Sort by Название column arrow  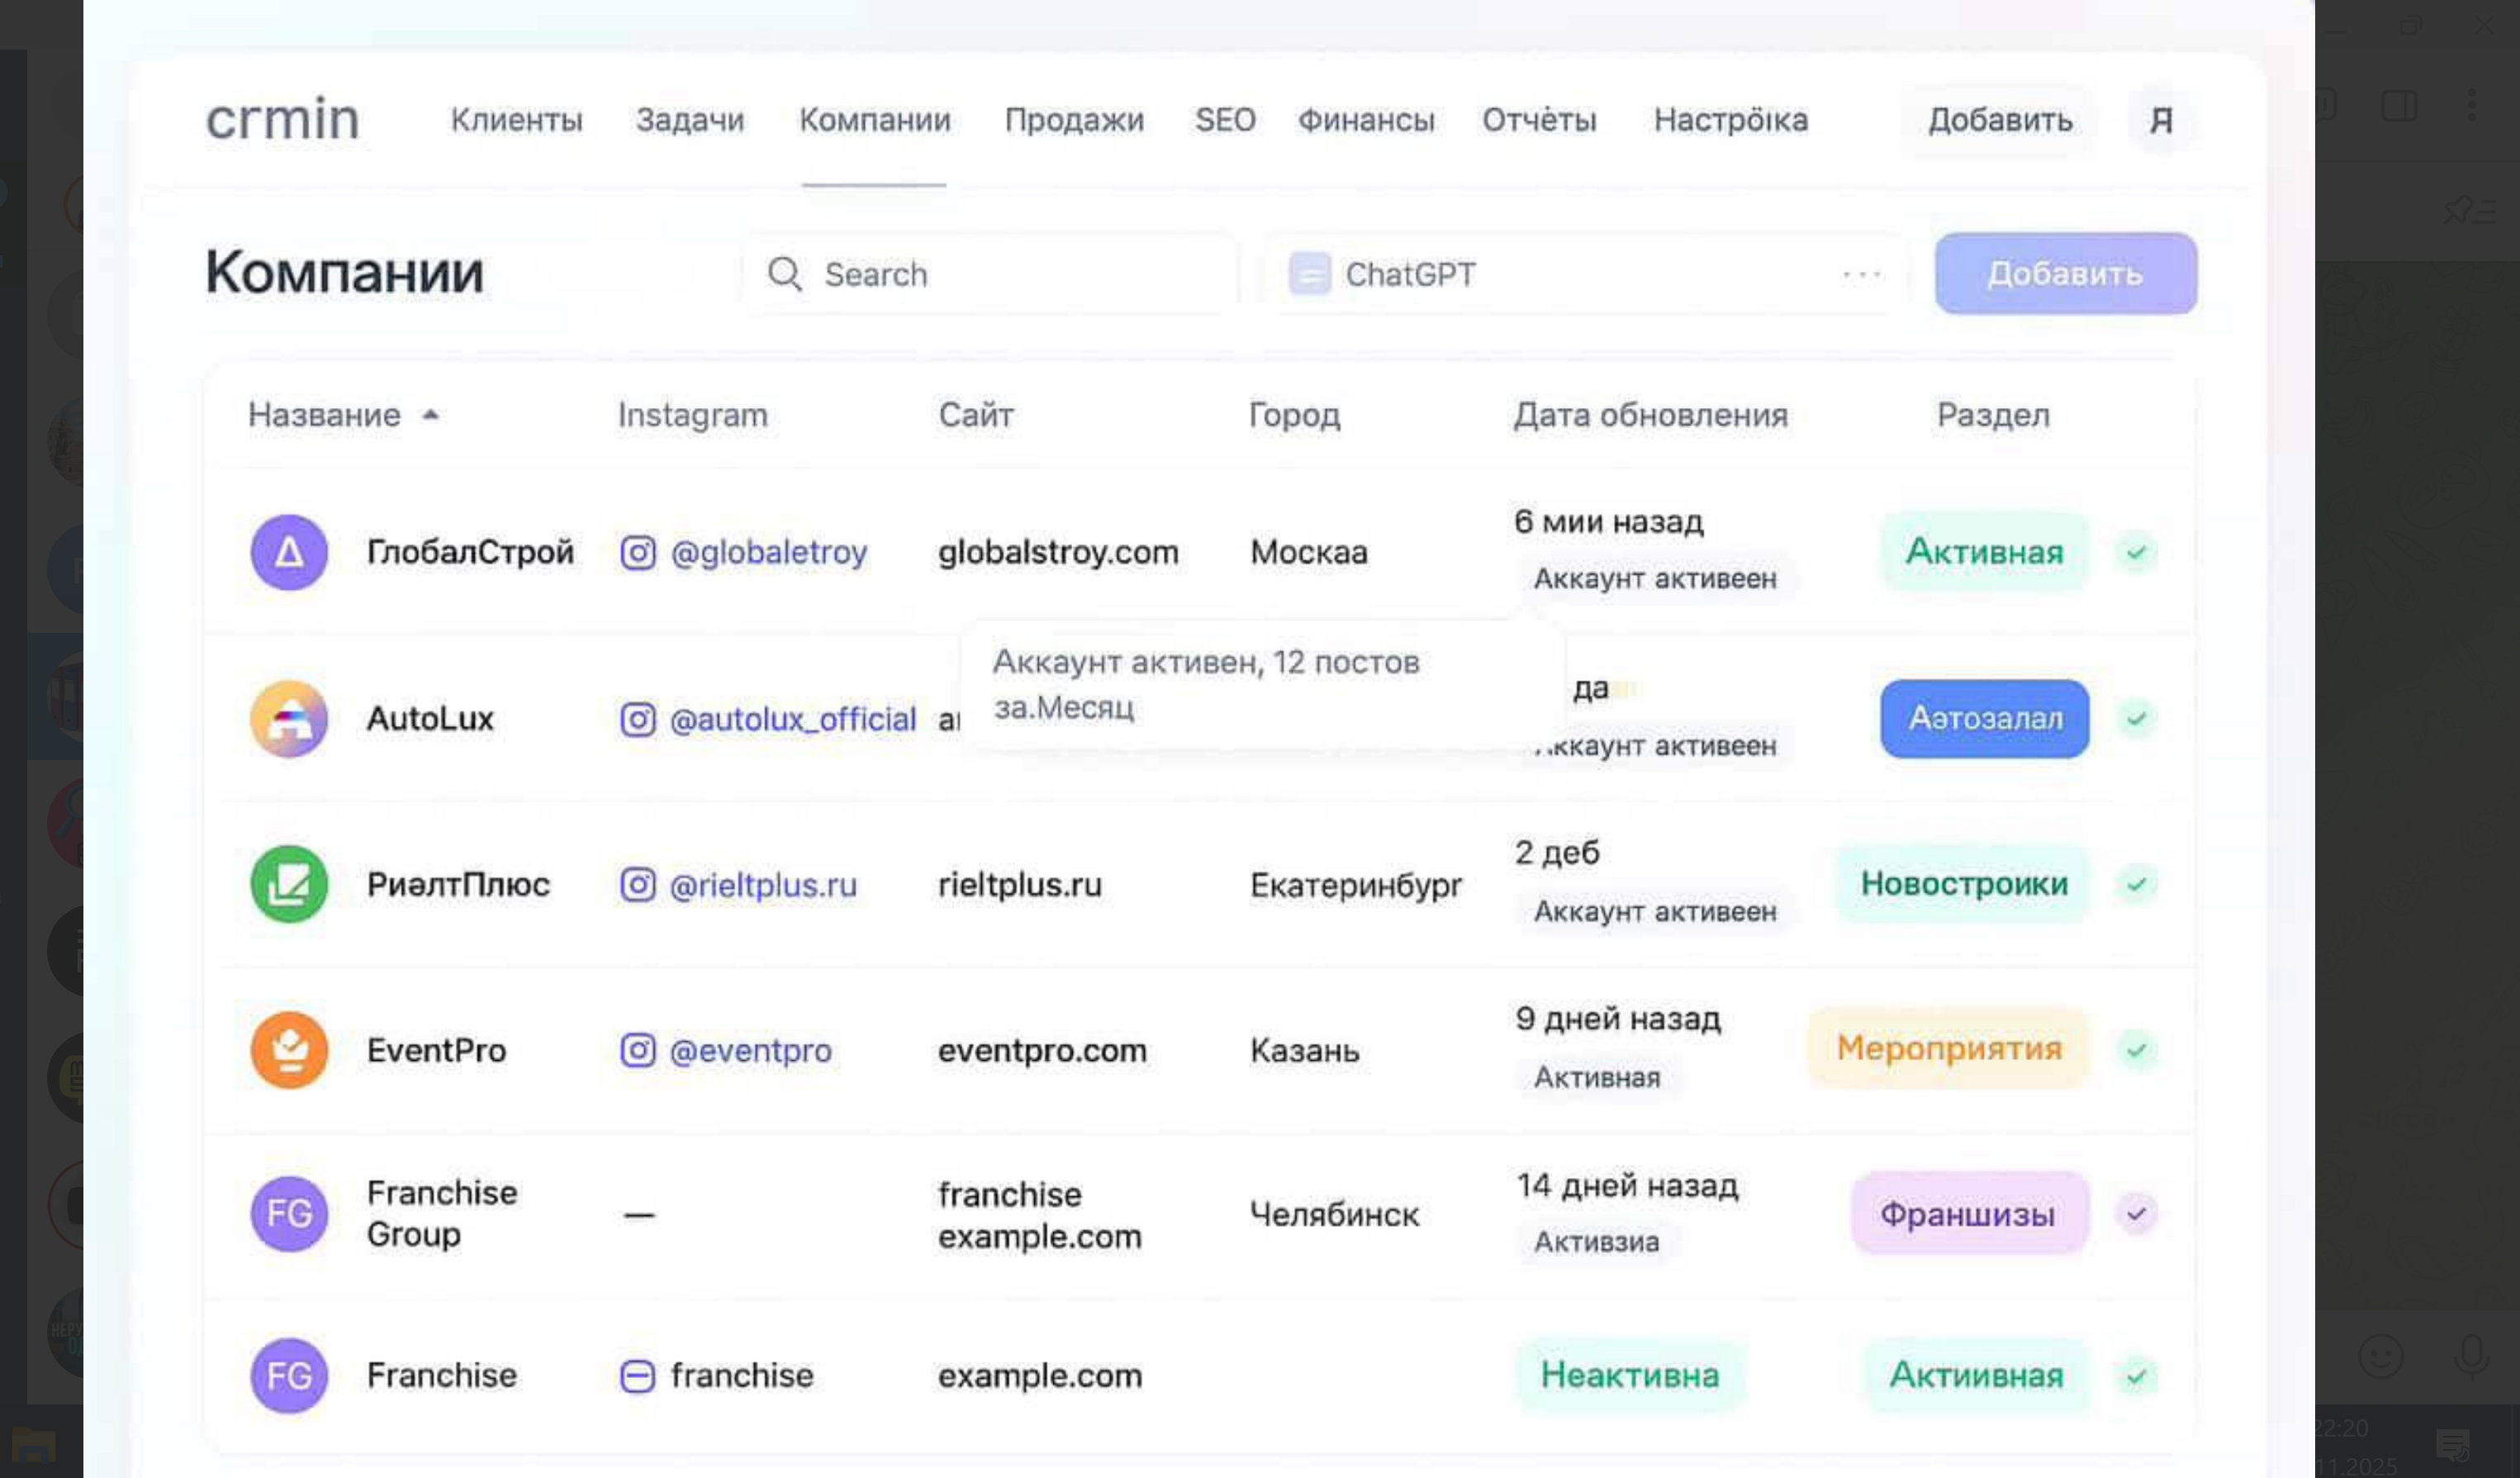(x=430, y=415)
